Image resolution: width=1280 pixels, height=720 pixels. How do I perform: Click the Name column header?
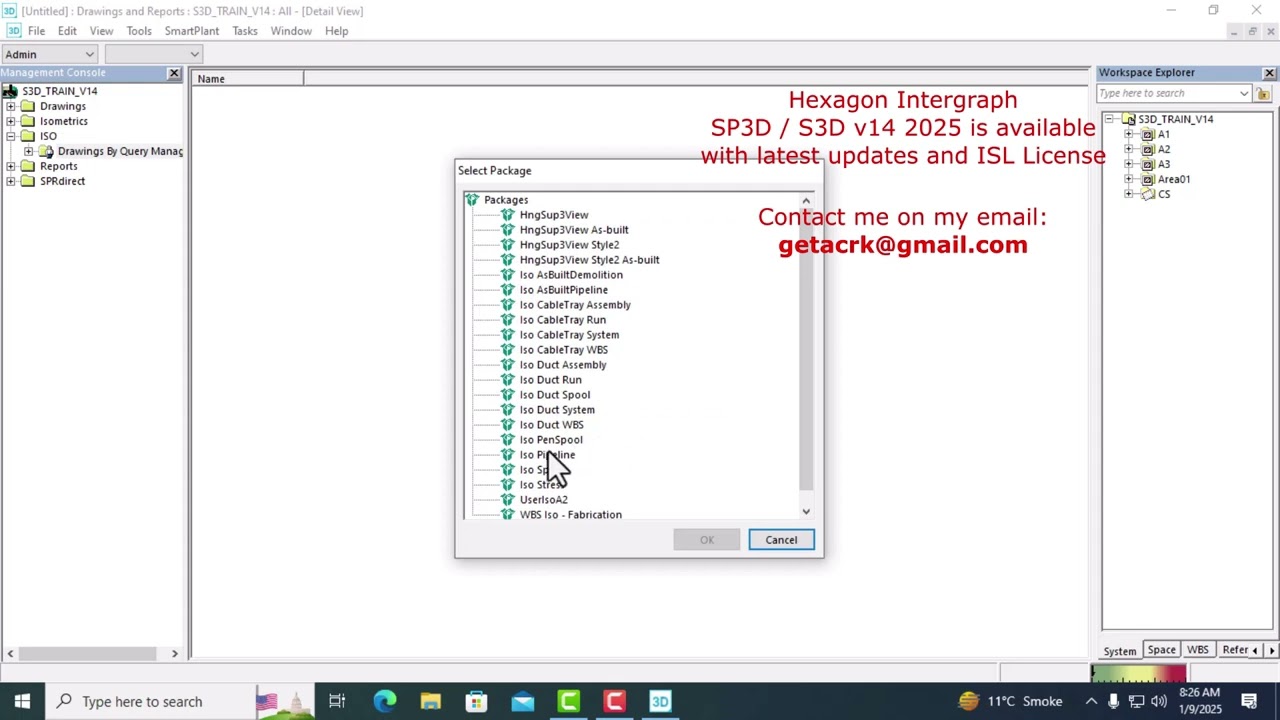[249, 79]
